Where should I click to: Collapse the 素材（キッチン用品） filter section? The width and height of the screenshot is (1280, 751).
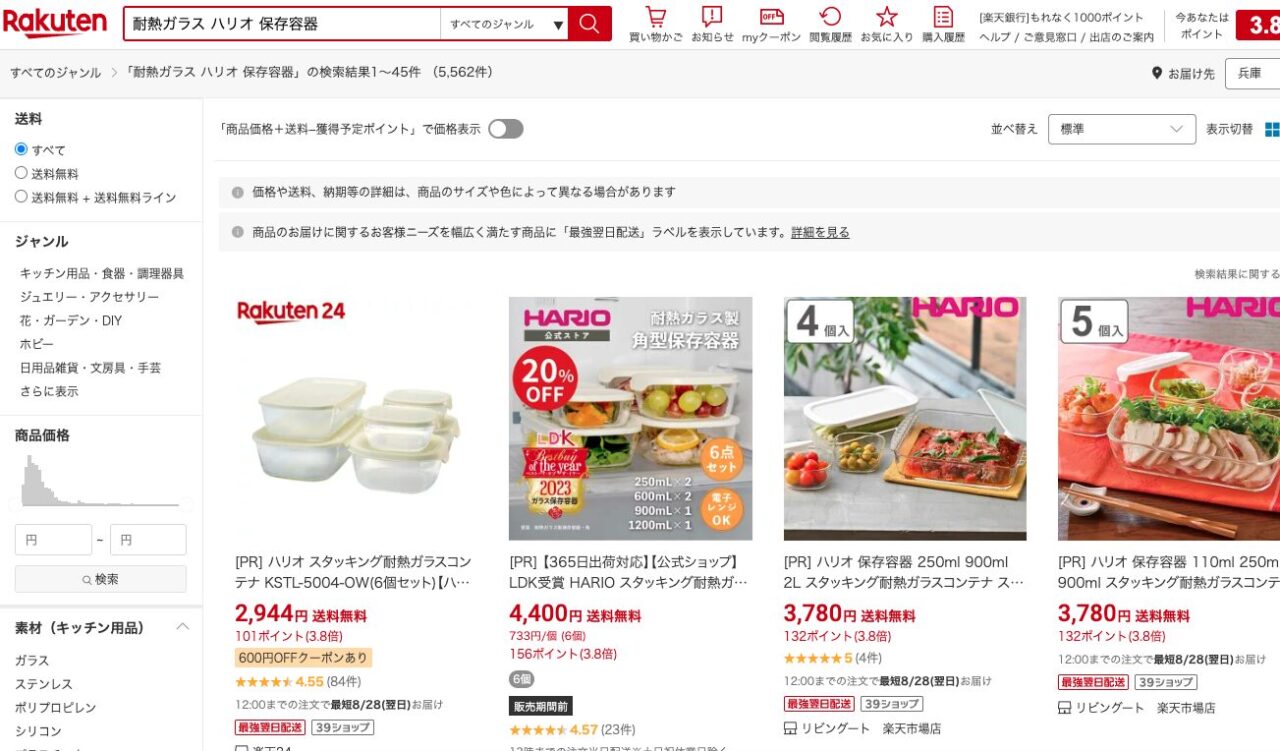pyautogui.click(x=183, y=627)
